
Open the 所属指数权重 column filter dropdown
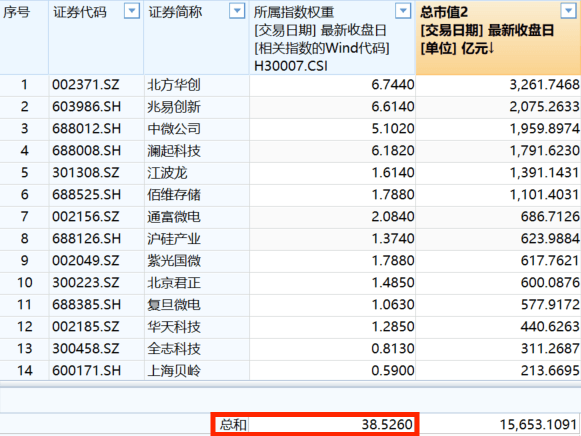tap(403, 11)
